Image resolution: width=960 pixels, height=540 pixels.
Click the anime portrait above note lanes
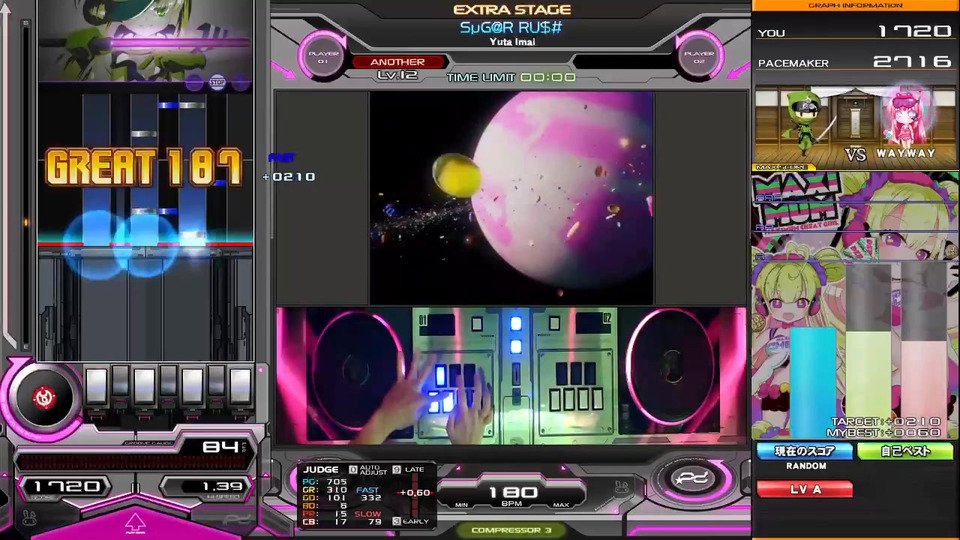click(x=145, y=40)
